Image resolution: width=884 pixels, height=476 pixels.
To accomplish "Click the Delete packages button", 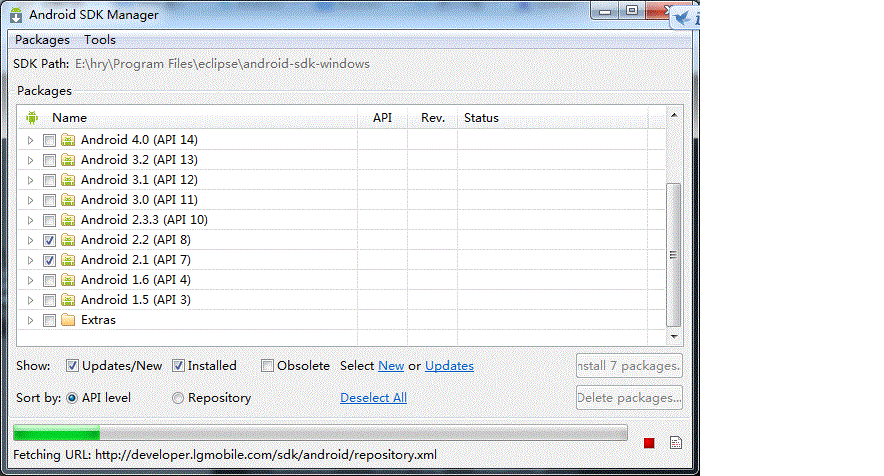I will (629, 398).
